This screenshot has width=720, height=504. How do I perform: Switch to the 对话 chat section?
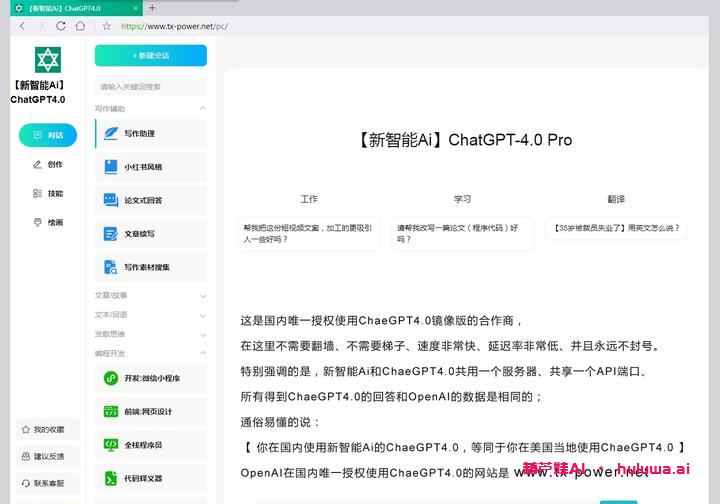(x=48, y=135)
